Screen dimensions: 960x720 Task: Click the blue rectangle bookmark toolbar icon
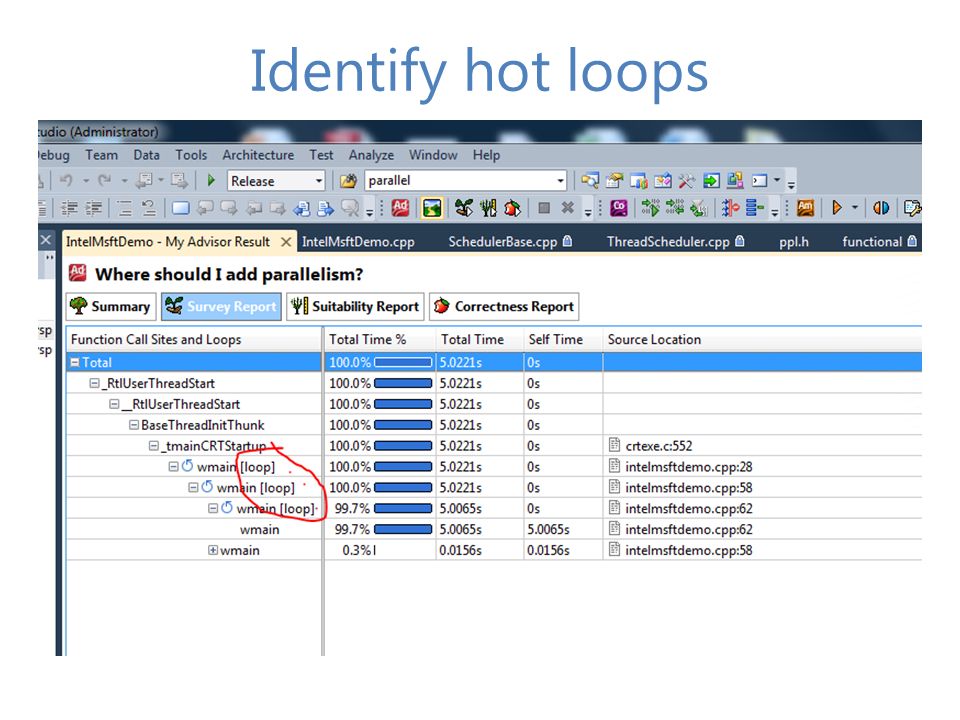(x=181, y=208)
